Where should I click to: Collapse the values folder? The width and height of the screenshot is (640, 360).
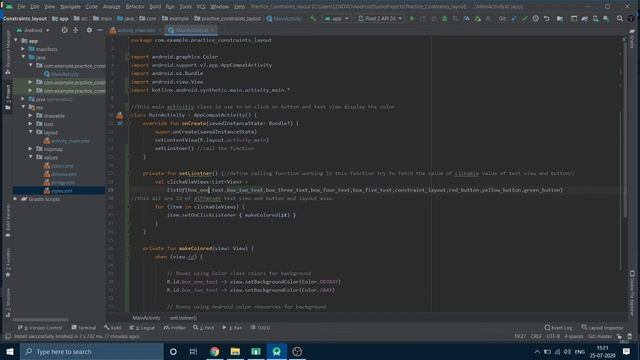tap(31, 157)
